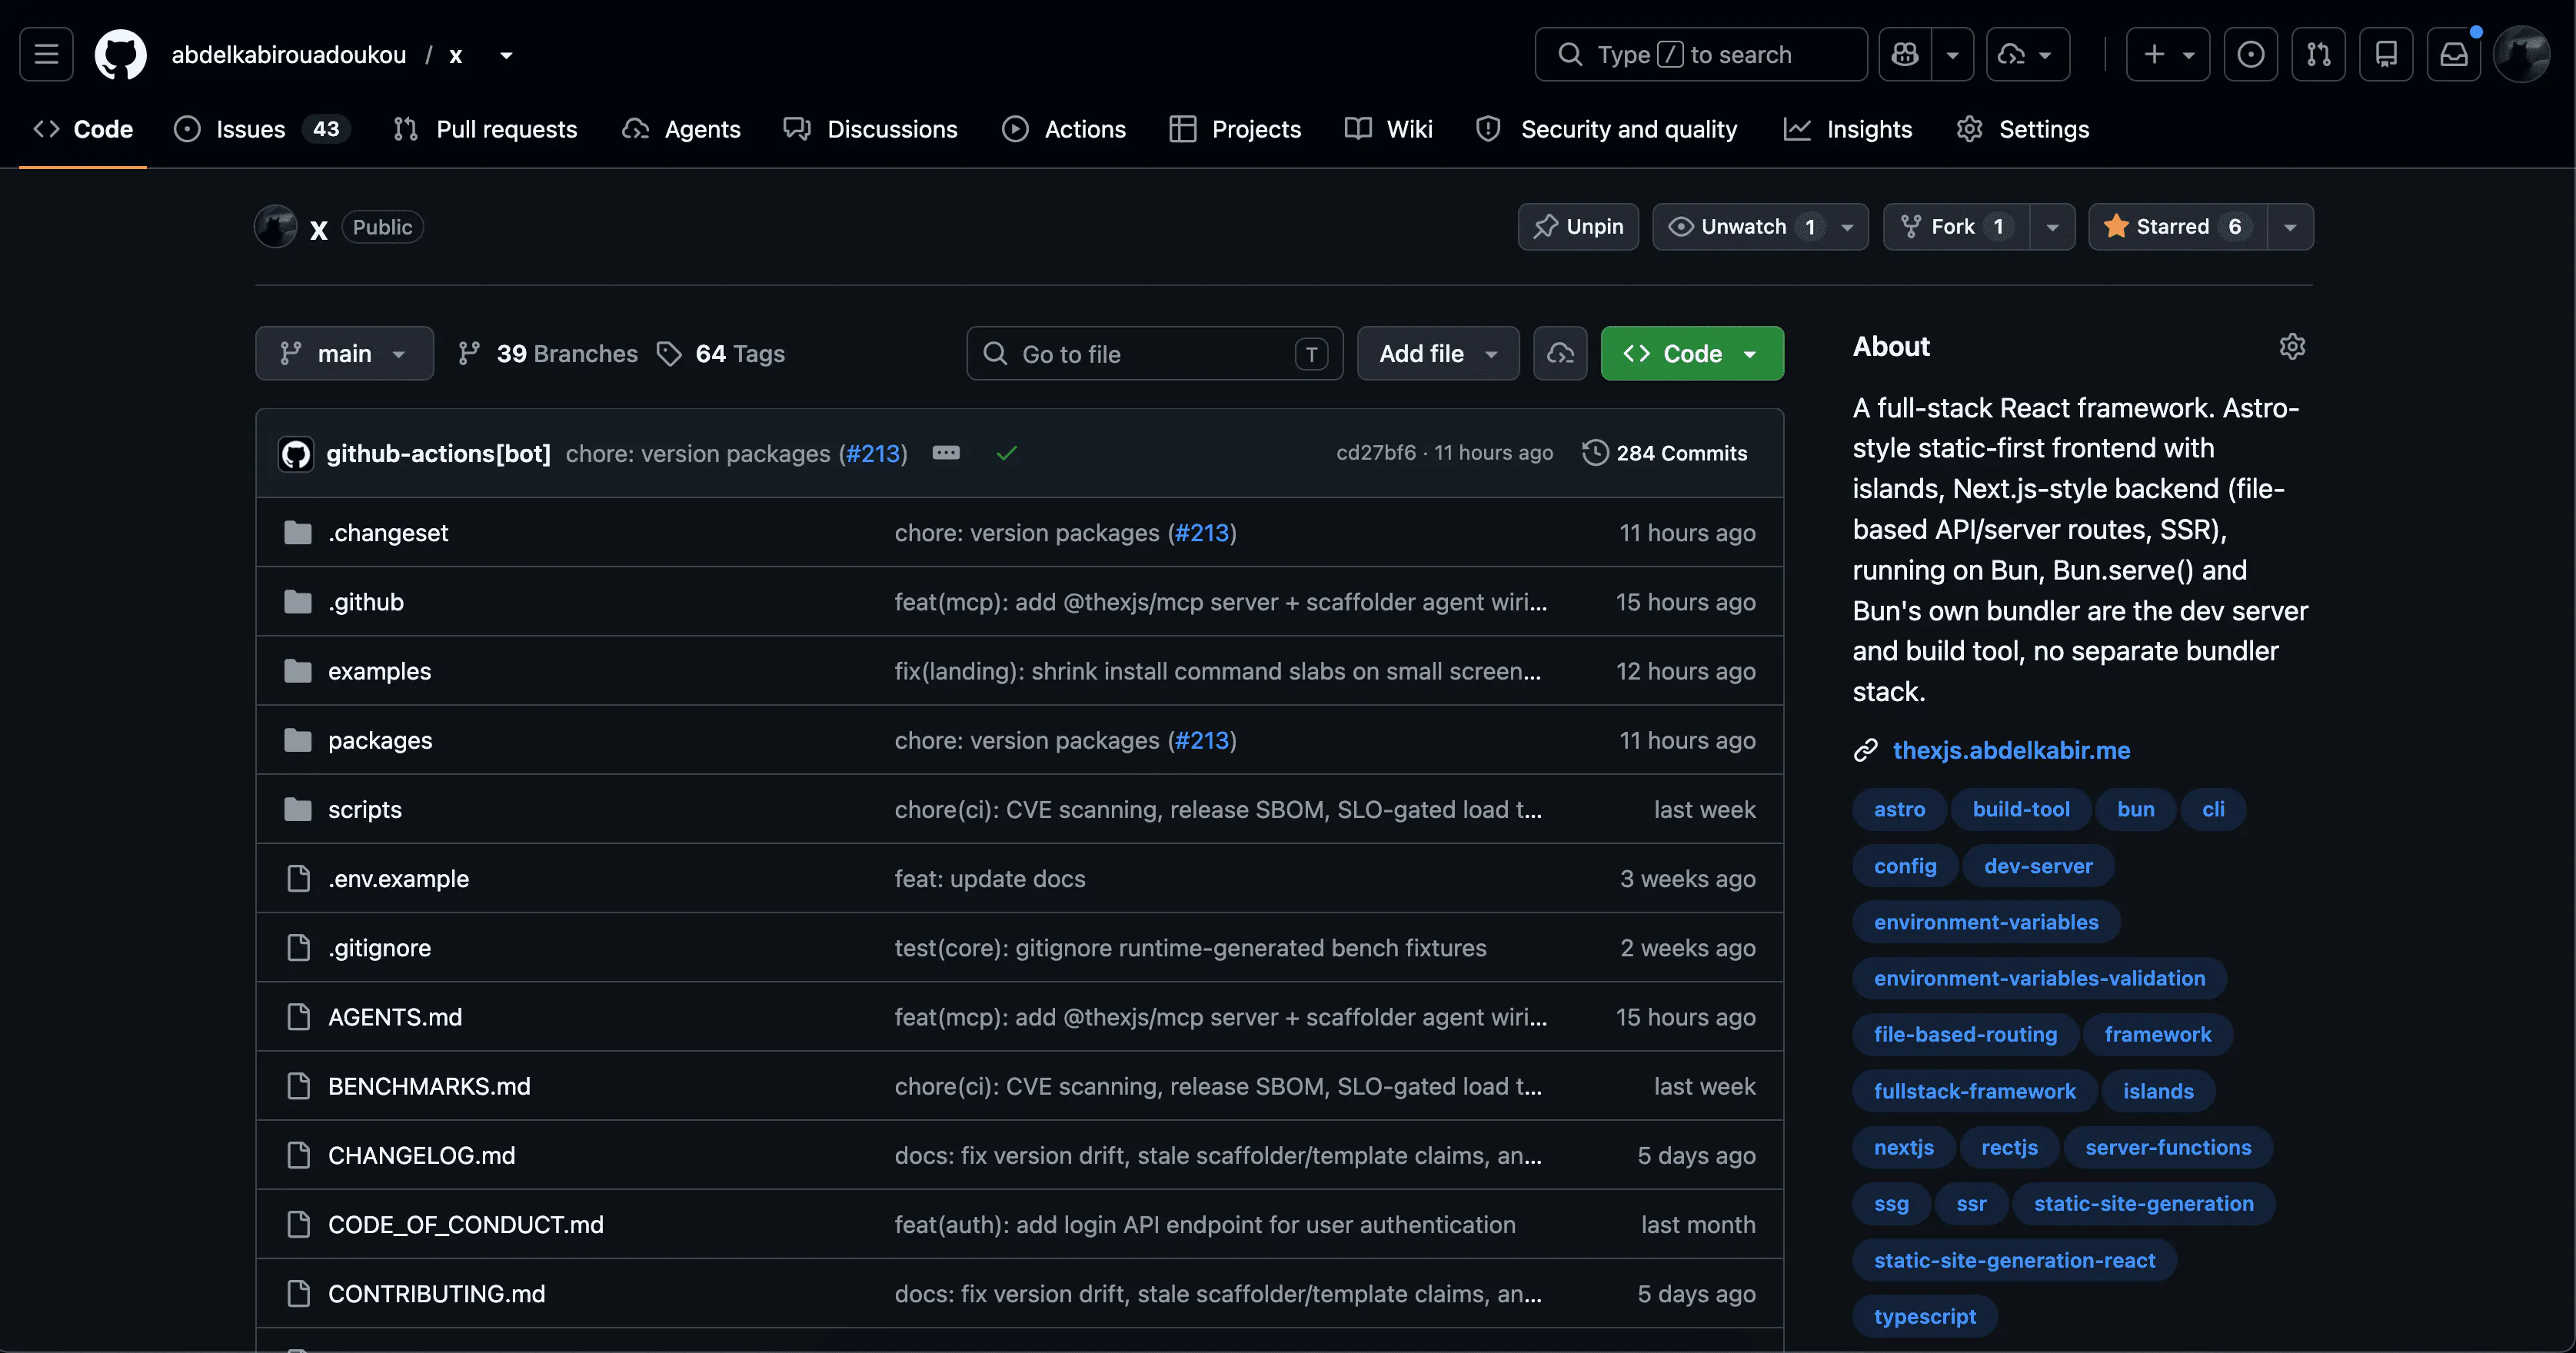This screenshot has width=2576, height=1353.
Task: Switch to the Pull requests tab
Action: tap(485, 128)
